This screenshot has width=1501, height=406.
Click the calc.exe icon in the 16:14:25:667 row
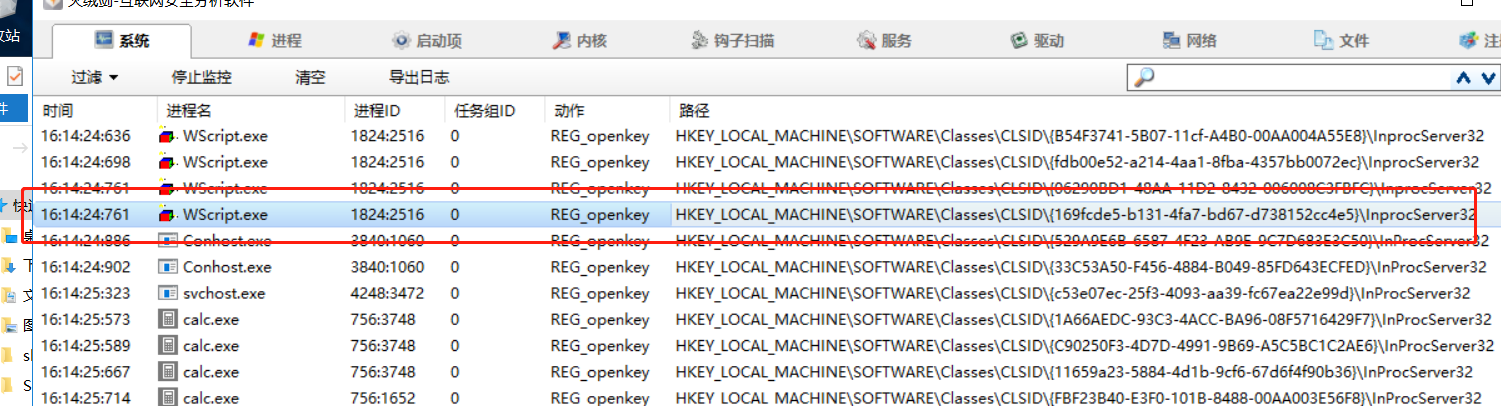tap(168, 372)
